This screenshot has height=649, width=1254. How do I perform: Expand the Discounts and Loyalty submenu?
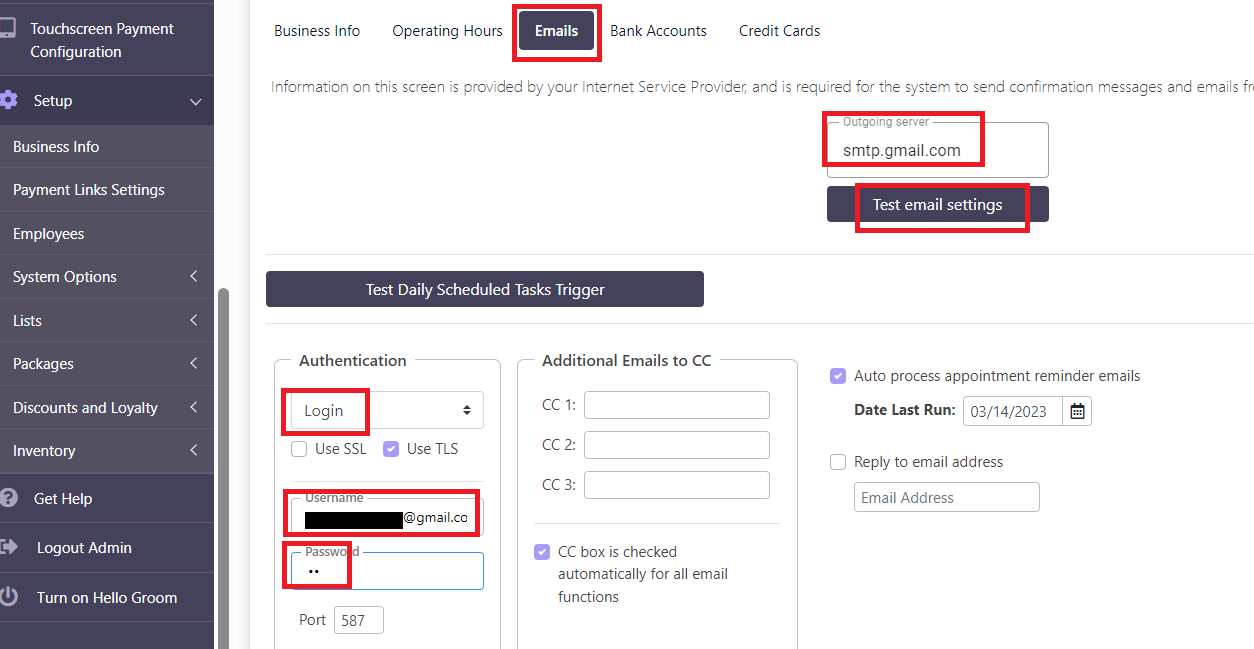click(x=194, y=408)
